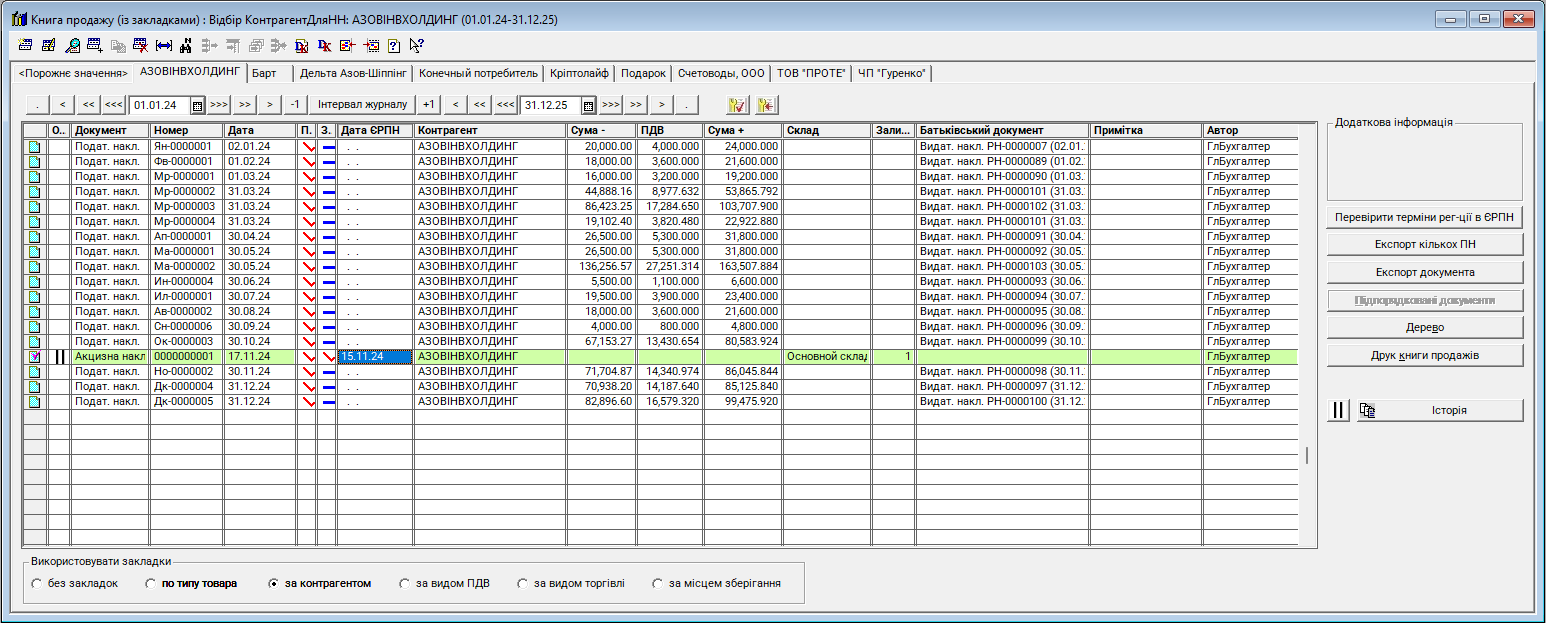Select 'за місцем зберігання' radio button
1546x623 pixels.
[x=658, y=583]
